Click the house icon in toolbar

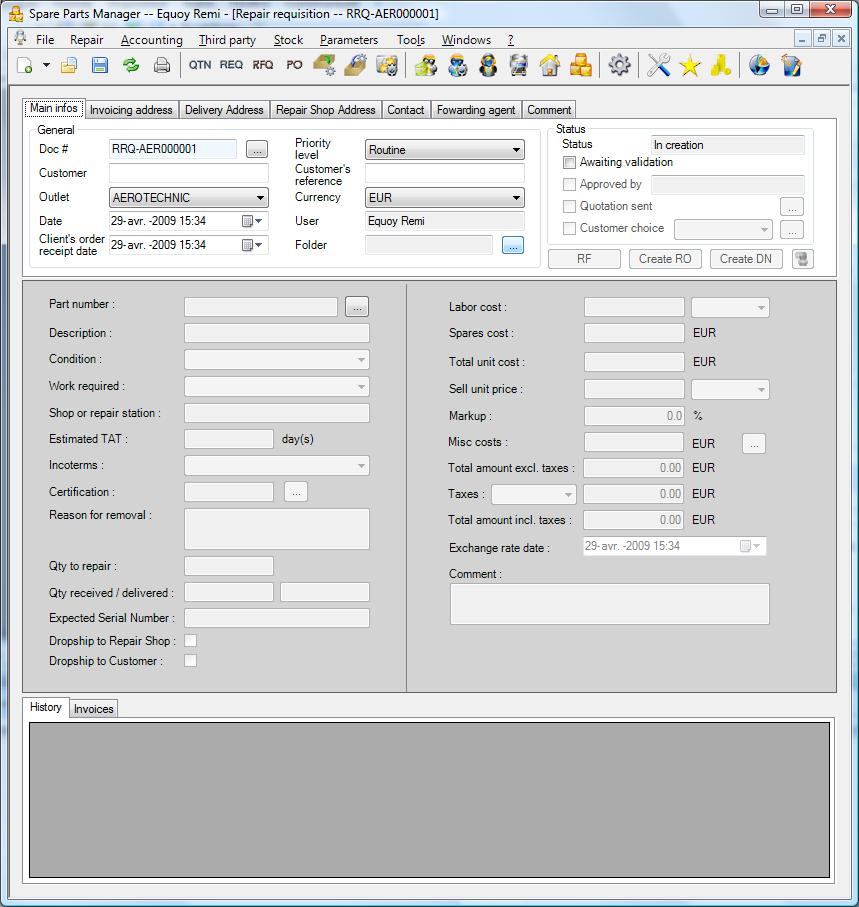click(550, 65)
